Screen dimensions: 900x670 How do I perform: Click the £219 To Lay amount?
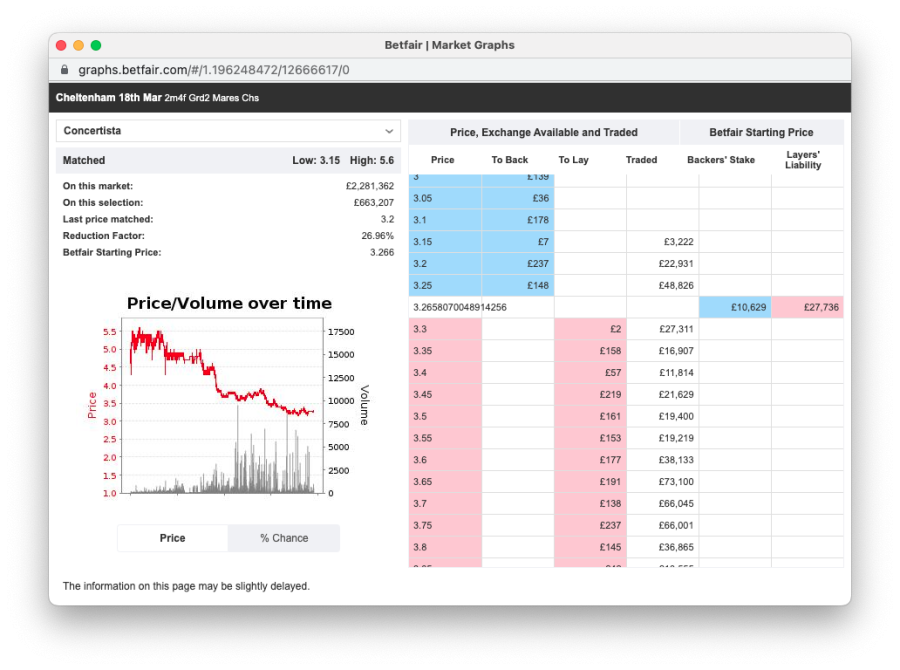point(610,394)
